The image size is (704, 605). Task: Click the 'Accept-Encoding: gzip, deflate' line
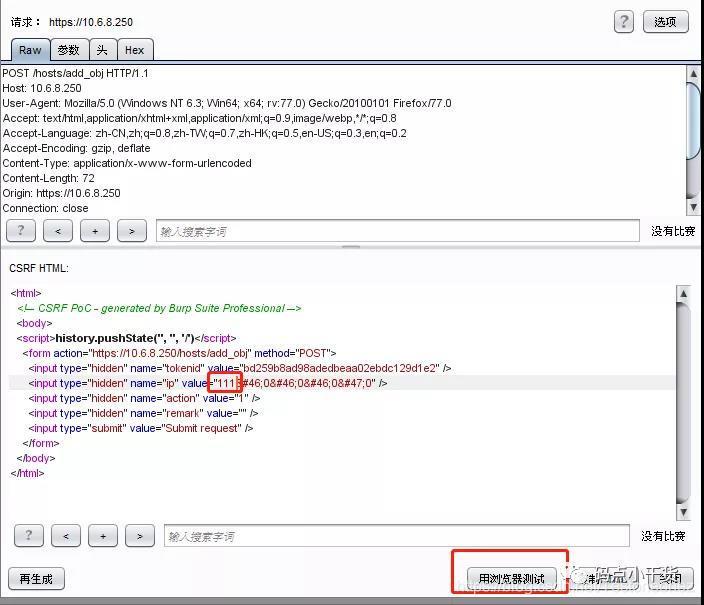click(76, 148)
